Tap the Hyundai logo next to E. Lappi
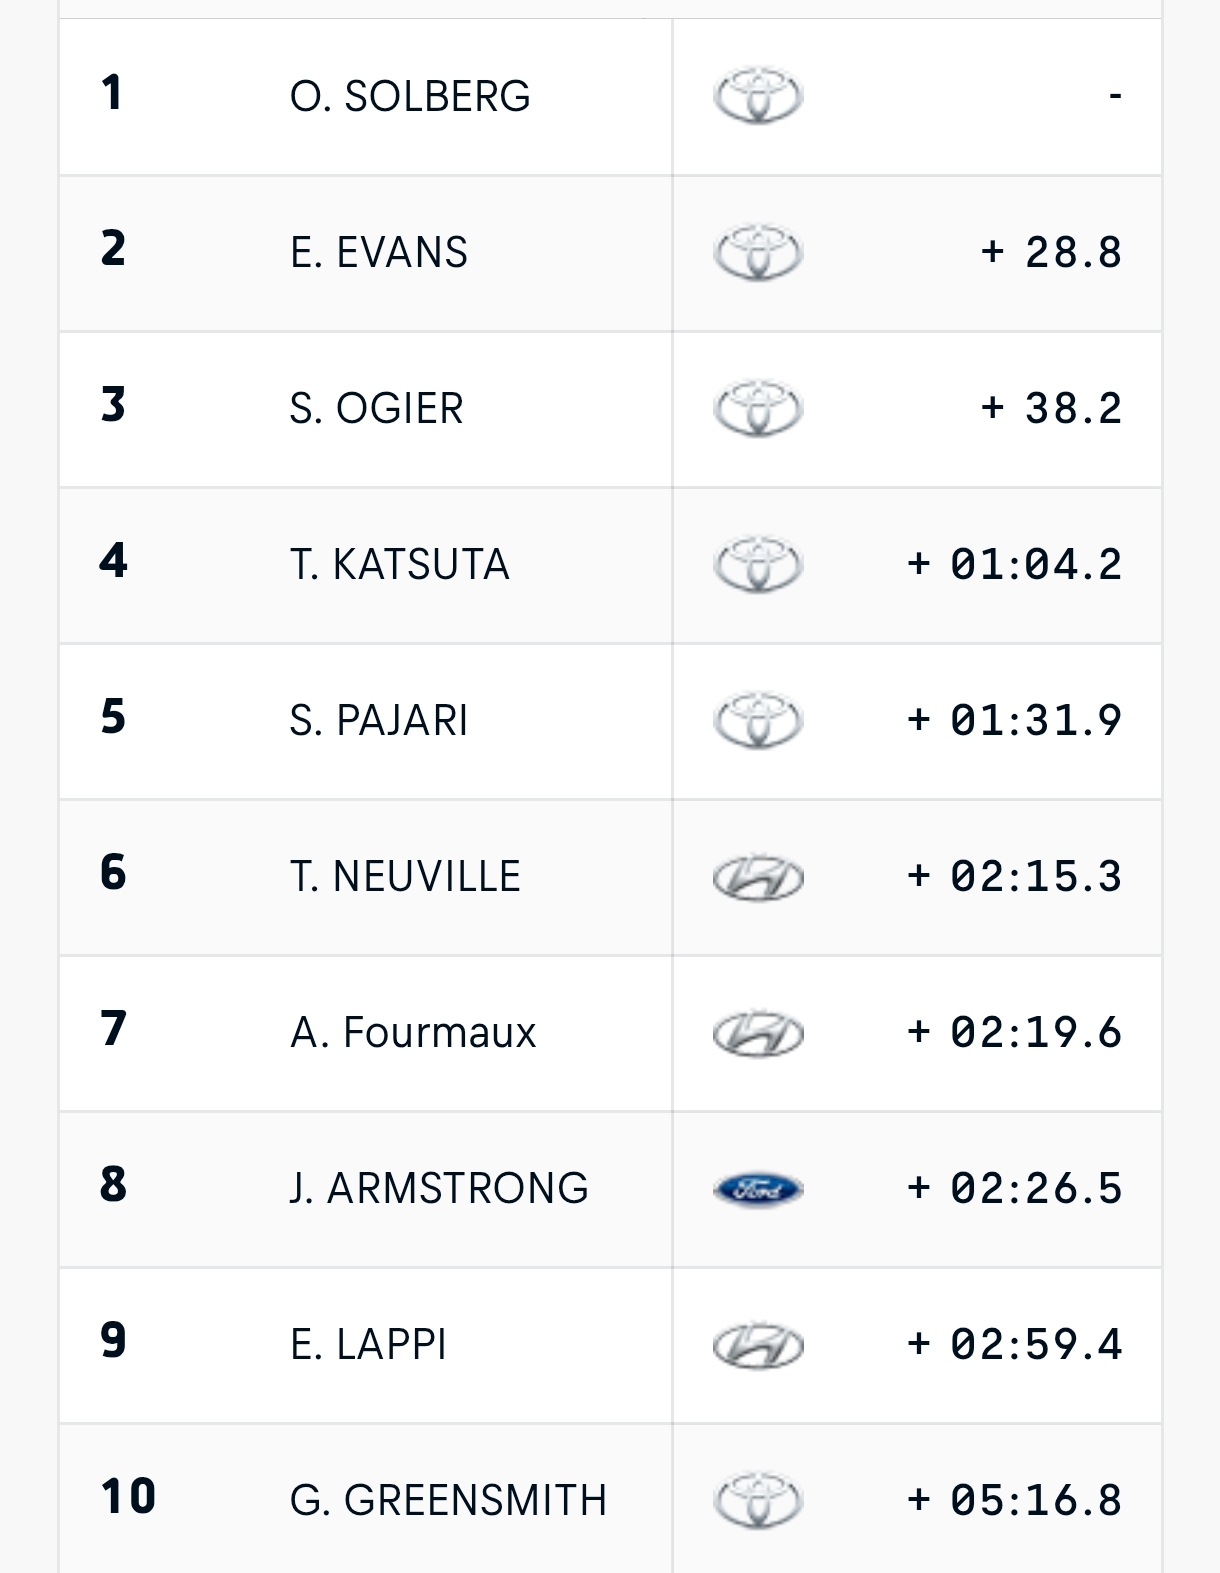This screenshot has width=1220, height=1573. click(x=758, y=1345)
